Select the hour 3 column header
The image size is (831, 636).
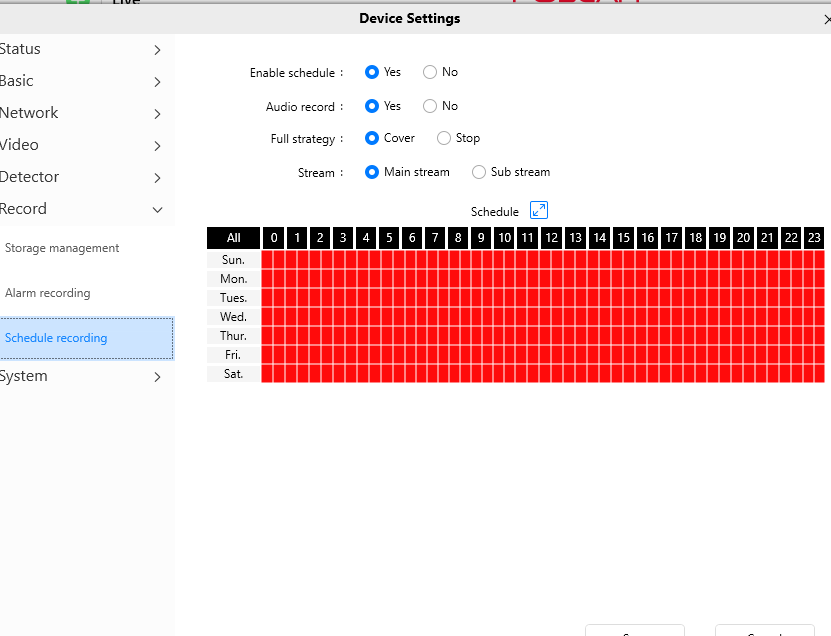click(x=343, y=238)
